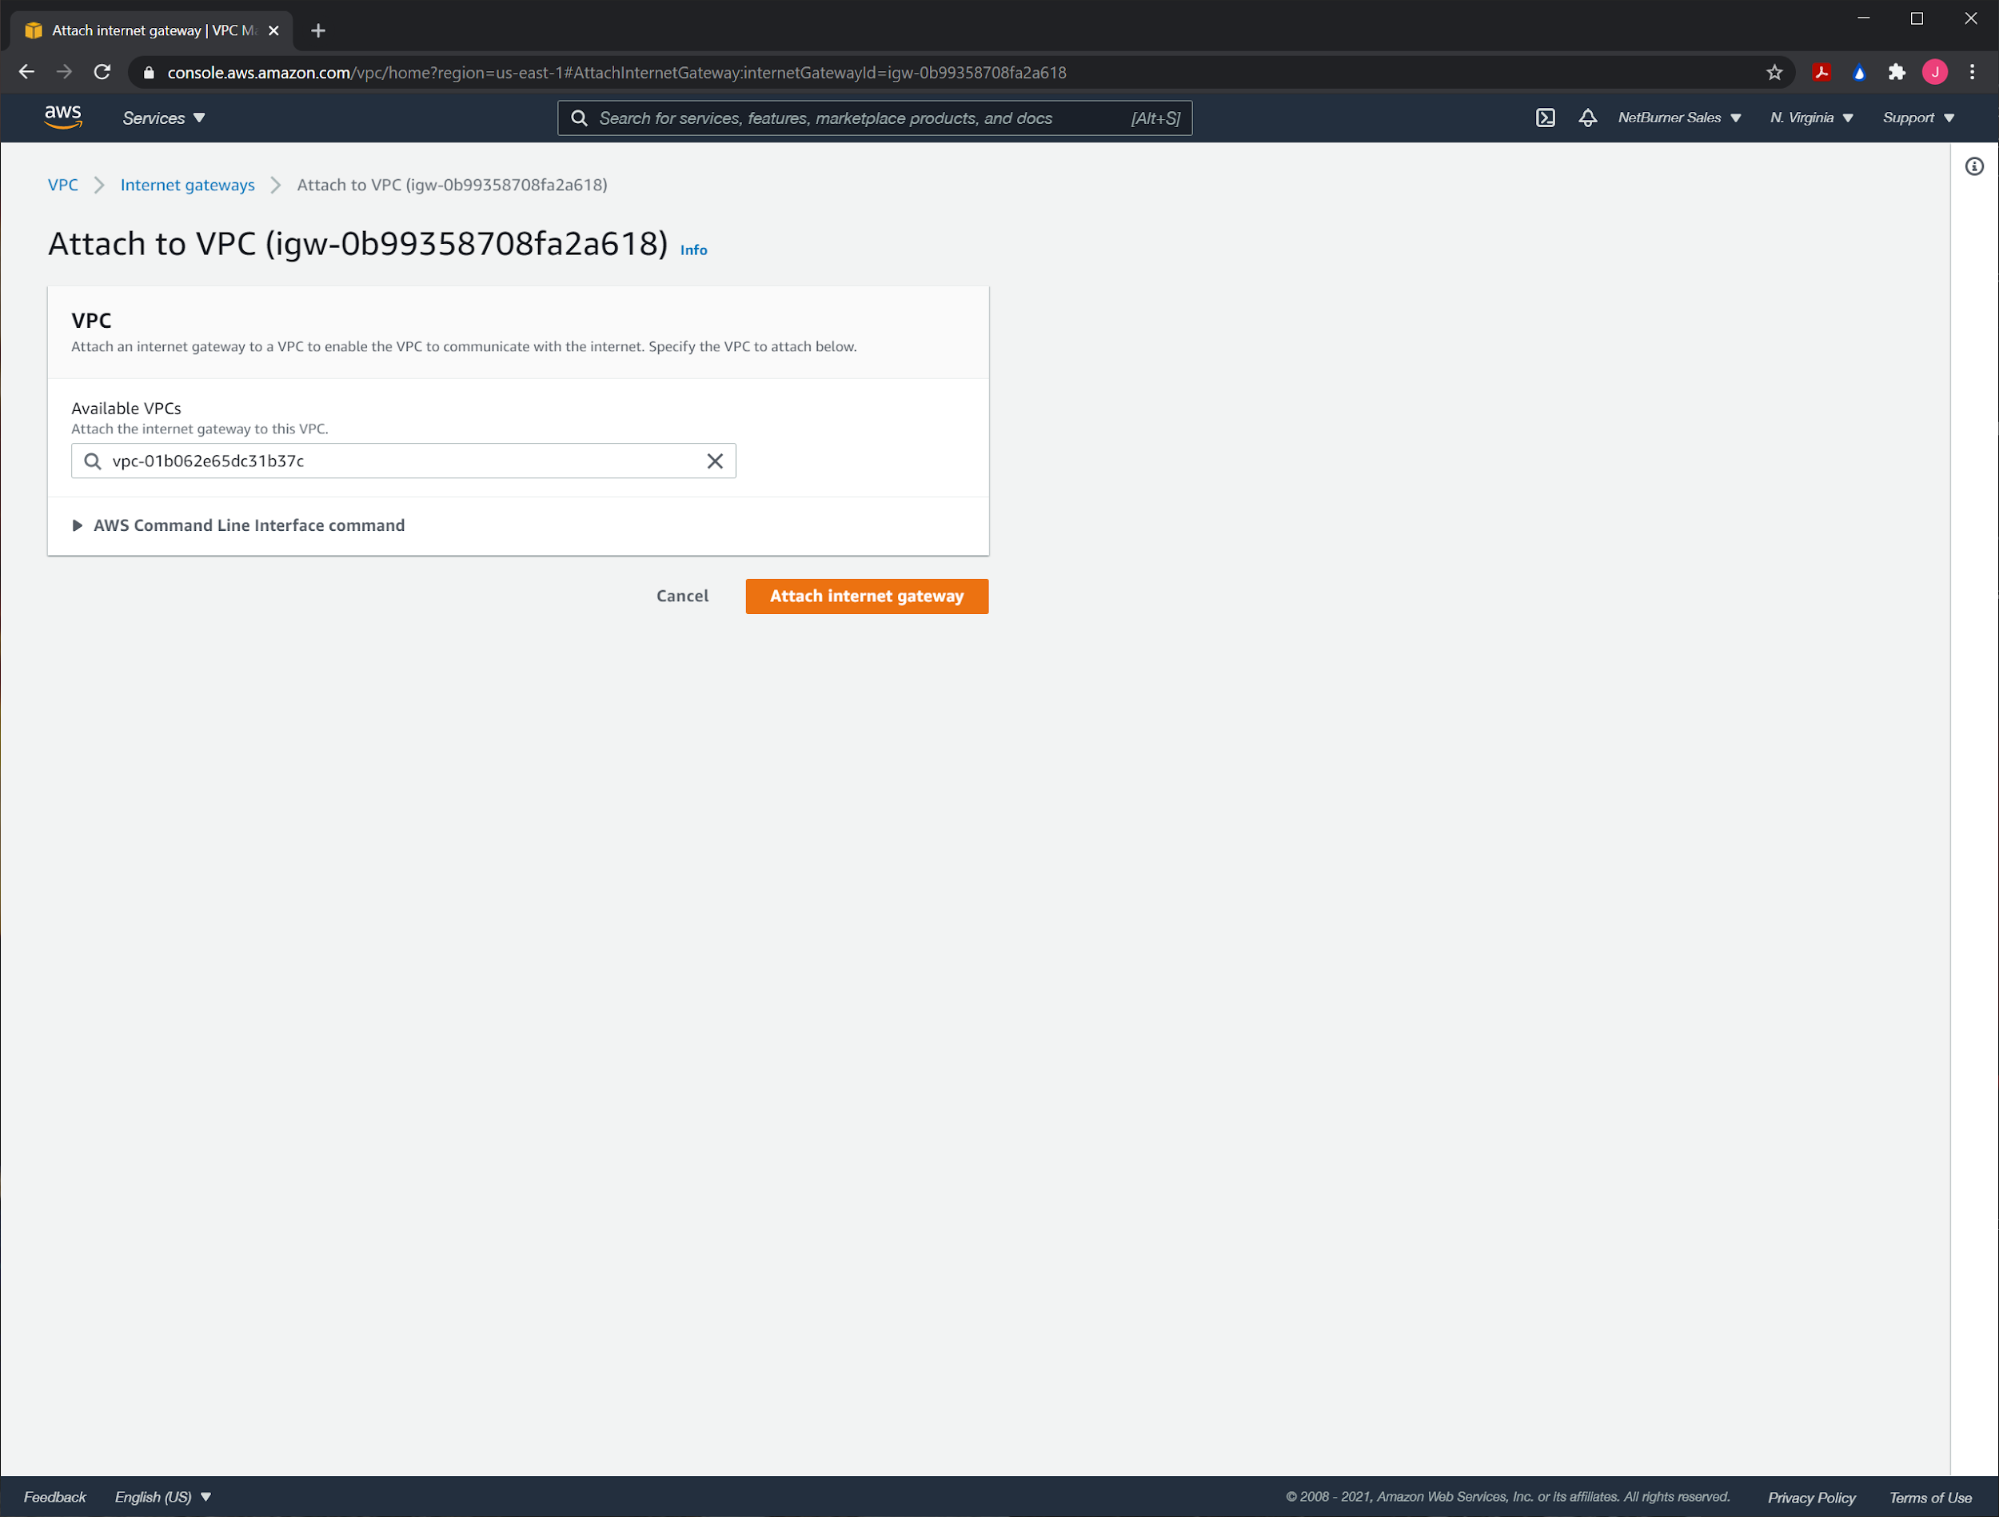This screenshot has width=1999, height=1517.
Task: Click the AWS logo home icon
Action: tap(63, 117)
